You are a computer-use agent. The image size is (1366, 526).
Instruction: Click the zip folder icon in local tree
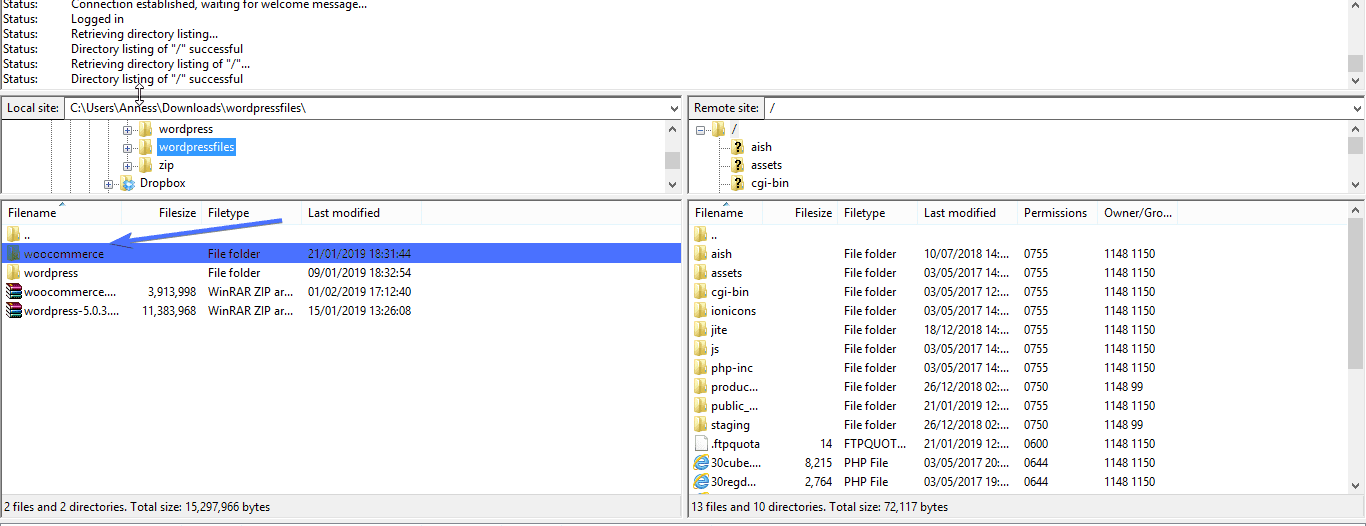pyautogui.click(x=146, y=165)
